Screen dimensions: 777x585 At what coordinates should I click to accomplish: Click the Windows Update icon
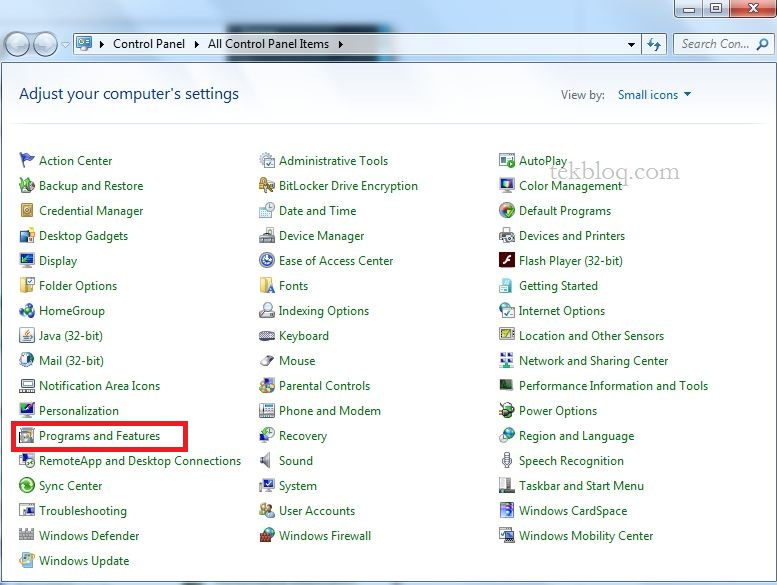pyautogui.click(x=26, y=560)
